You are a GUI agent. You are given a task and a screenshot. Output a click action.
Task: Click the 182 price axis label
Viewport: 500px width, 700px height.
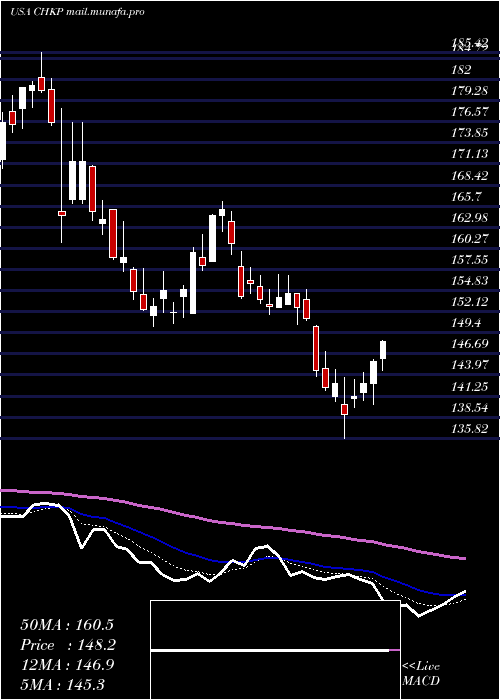click(461, 70)
